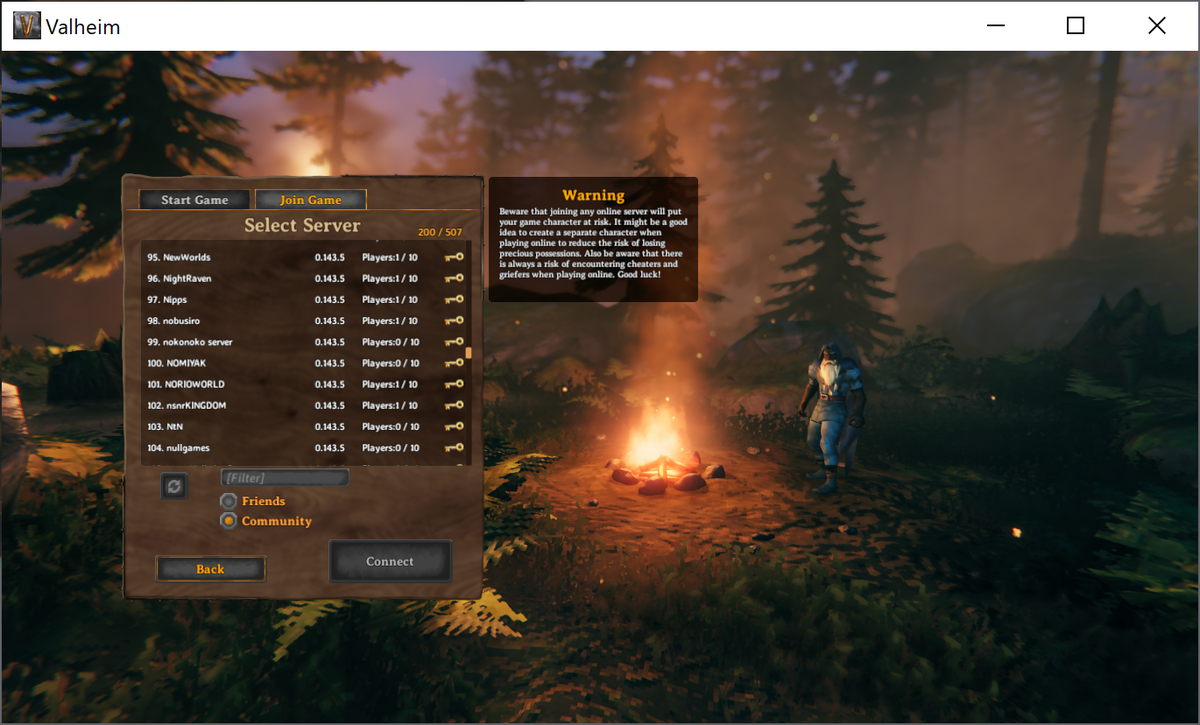Click the server list scrollbar handle
This screenshot has width=1200, height=725.
tap(469, 352)
